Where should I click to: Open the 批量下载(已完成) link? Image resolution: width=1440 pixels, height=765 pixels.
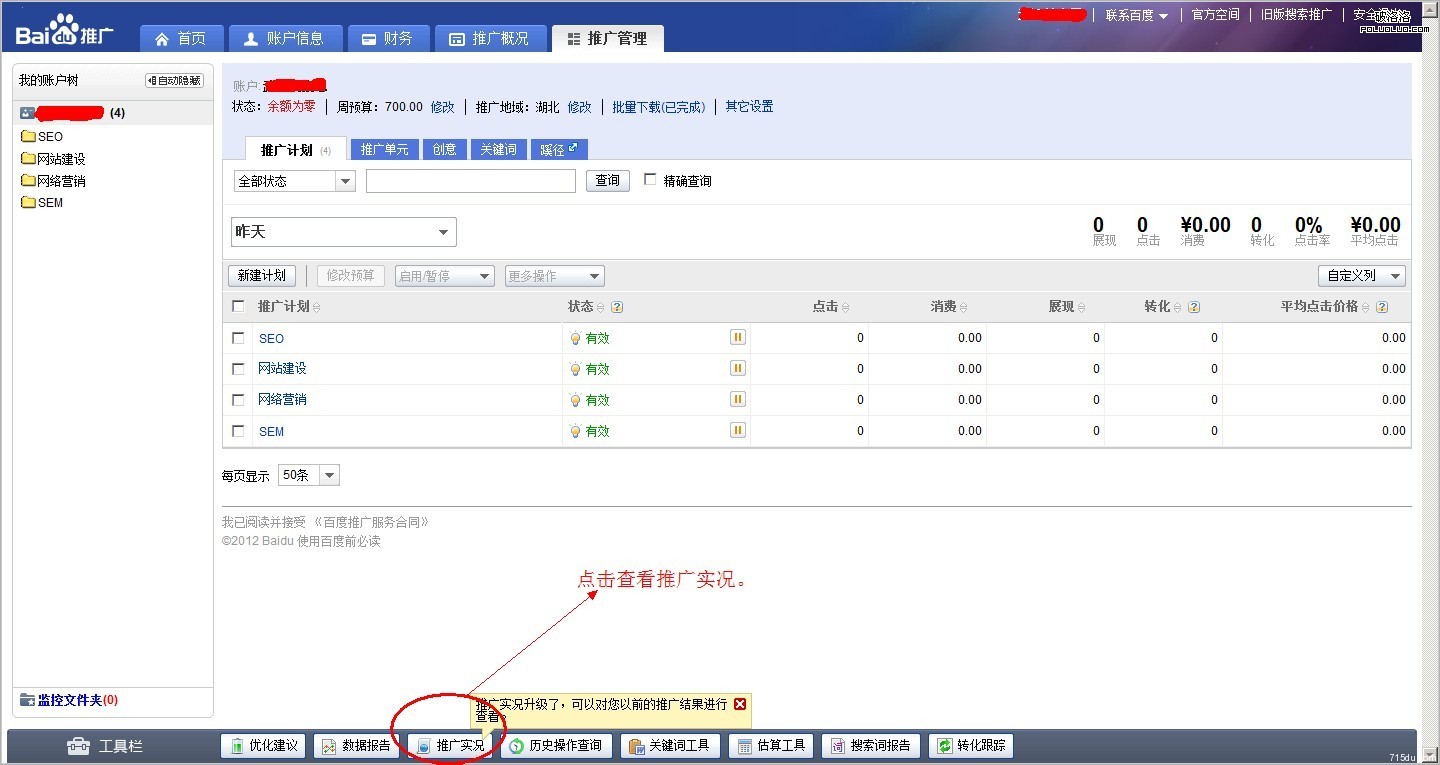(x=659, y=107)
